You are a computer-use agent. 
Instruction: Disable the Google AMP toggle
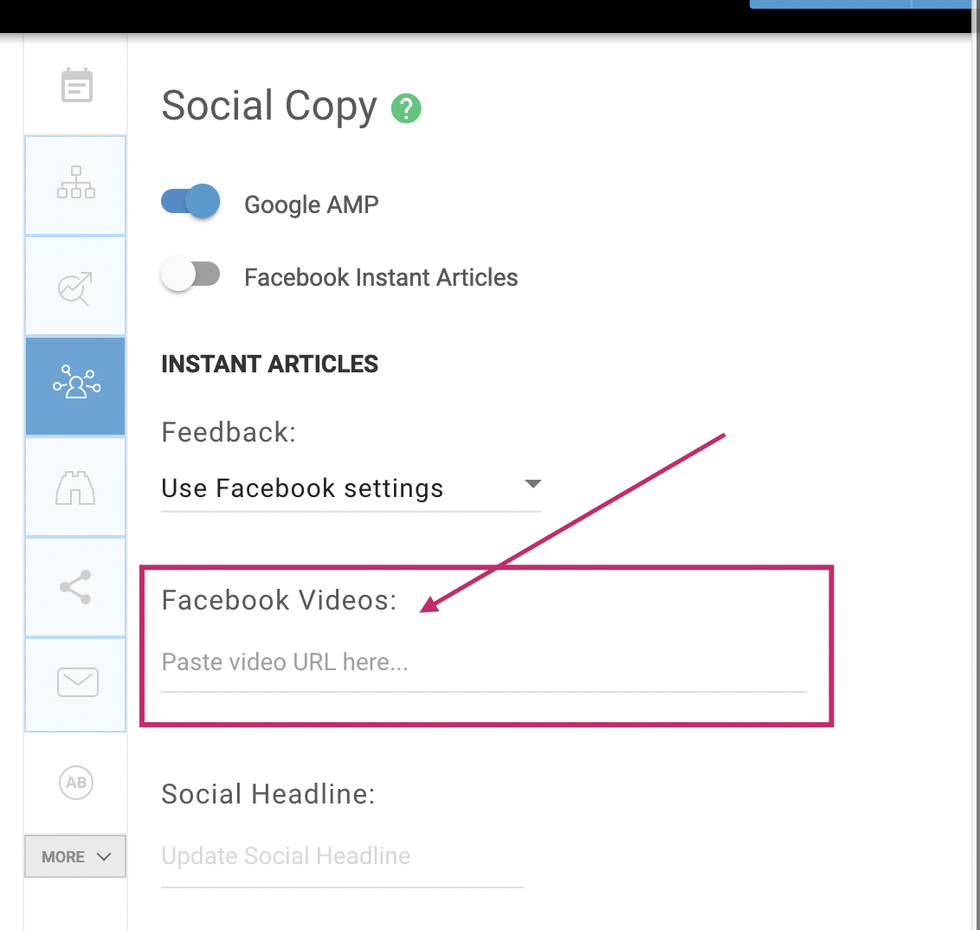click(x=190, y=202)
